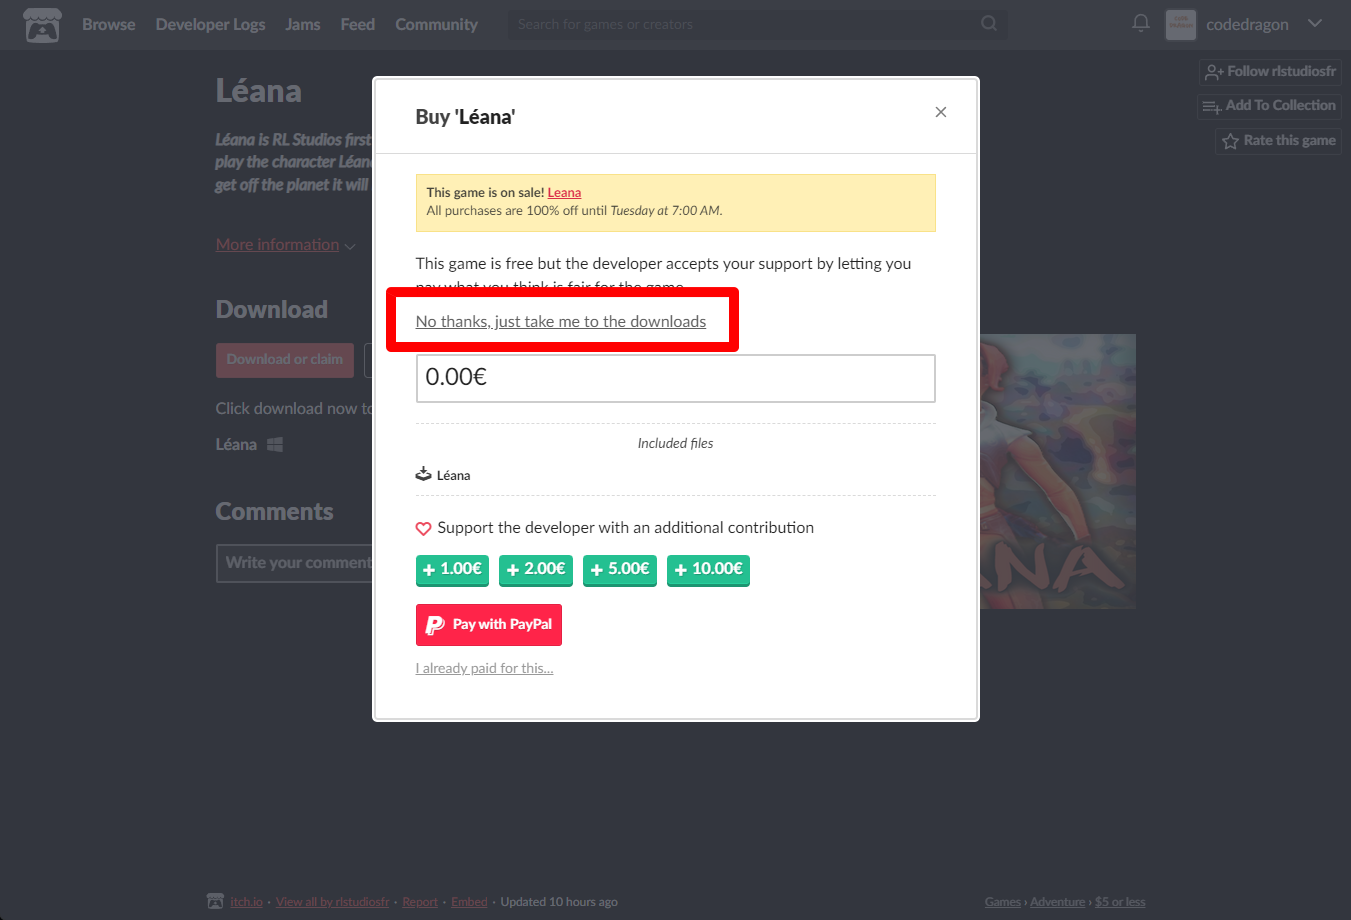Click Rate this game button
Screen dimensions: 1351x920
1278,141
